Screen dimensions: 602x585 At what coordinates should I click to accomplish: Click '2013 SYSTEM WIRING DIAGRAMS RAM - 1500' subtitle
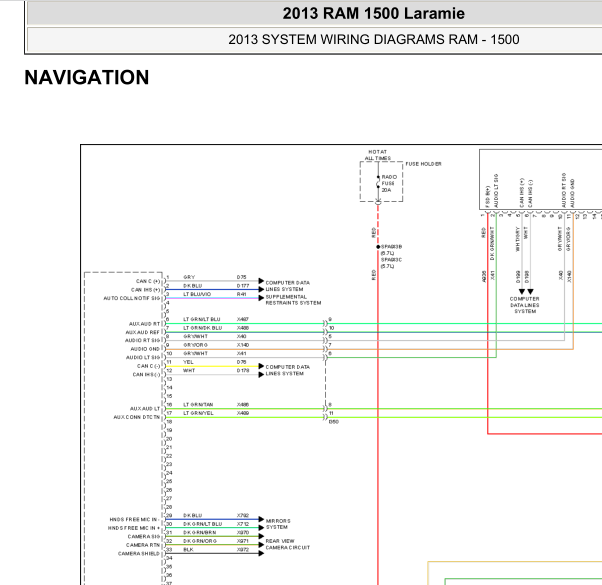[x=374, y=40]
